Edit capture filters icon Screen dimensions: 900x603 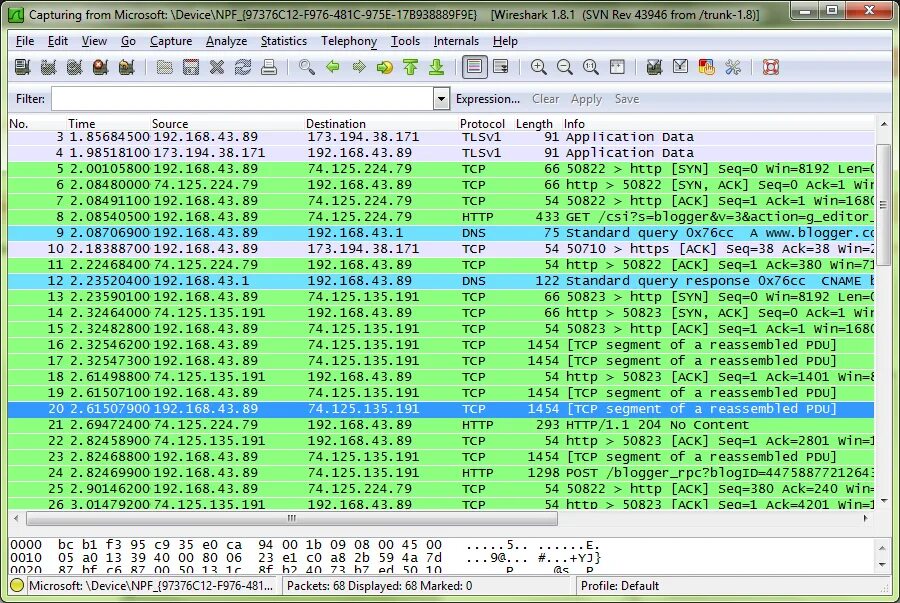pos(654,67)
